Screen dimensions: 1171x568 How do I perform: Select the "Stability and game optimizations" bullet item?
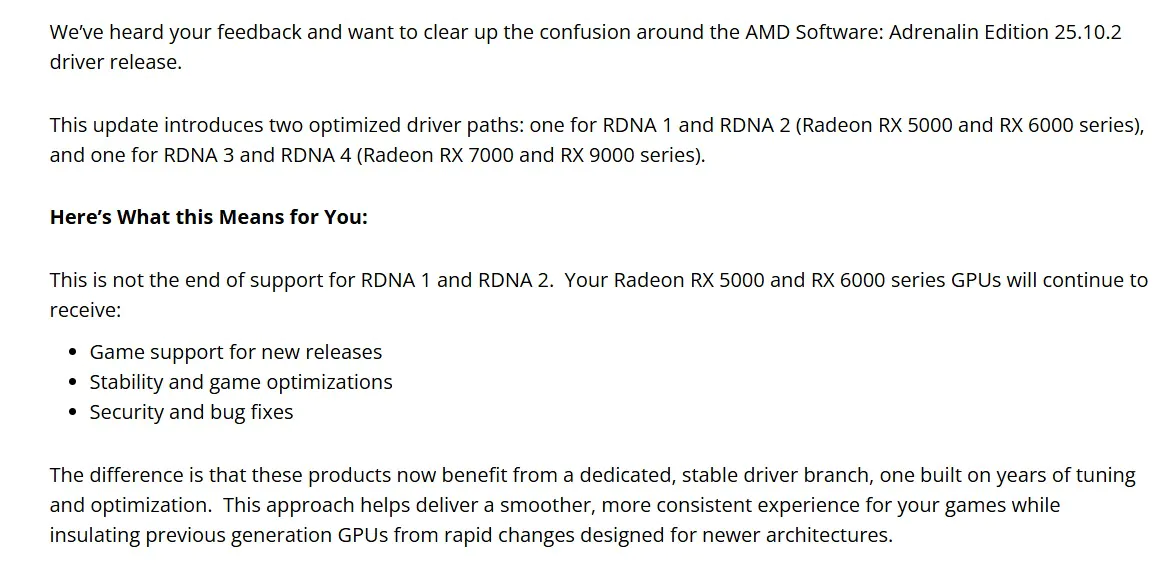point(241,382)
